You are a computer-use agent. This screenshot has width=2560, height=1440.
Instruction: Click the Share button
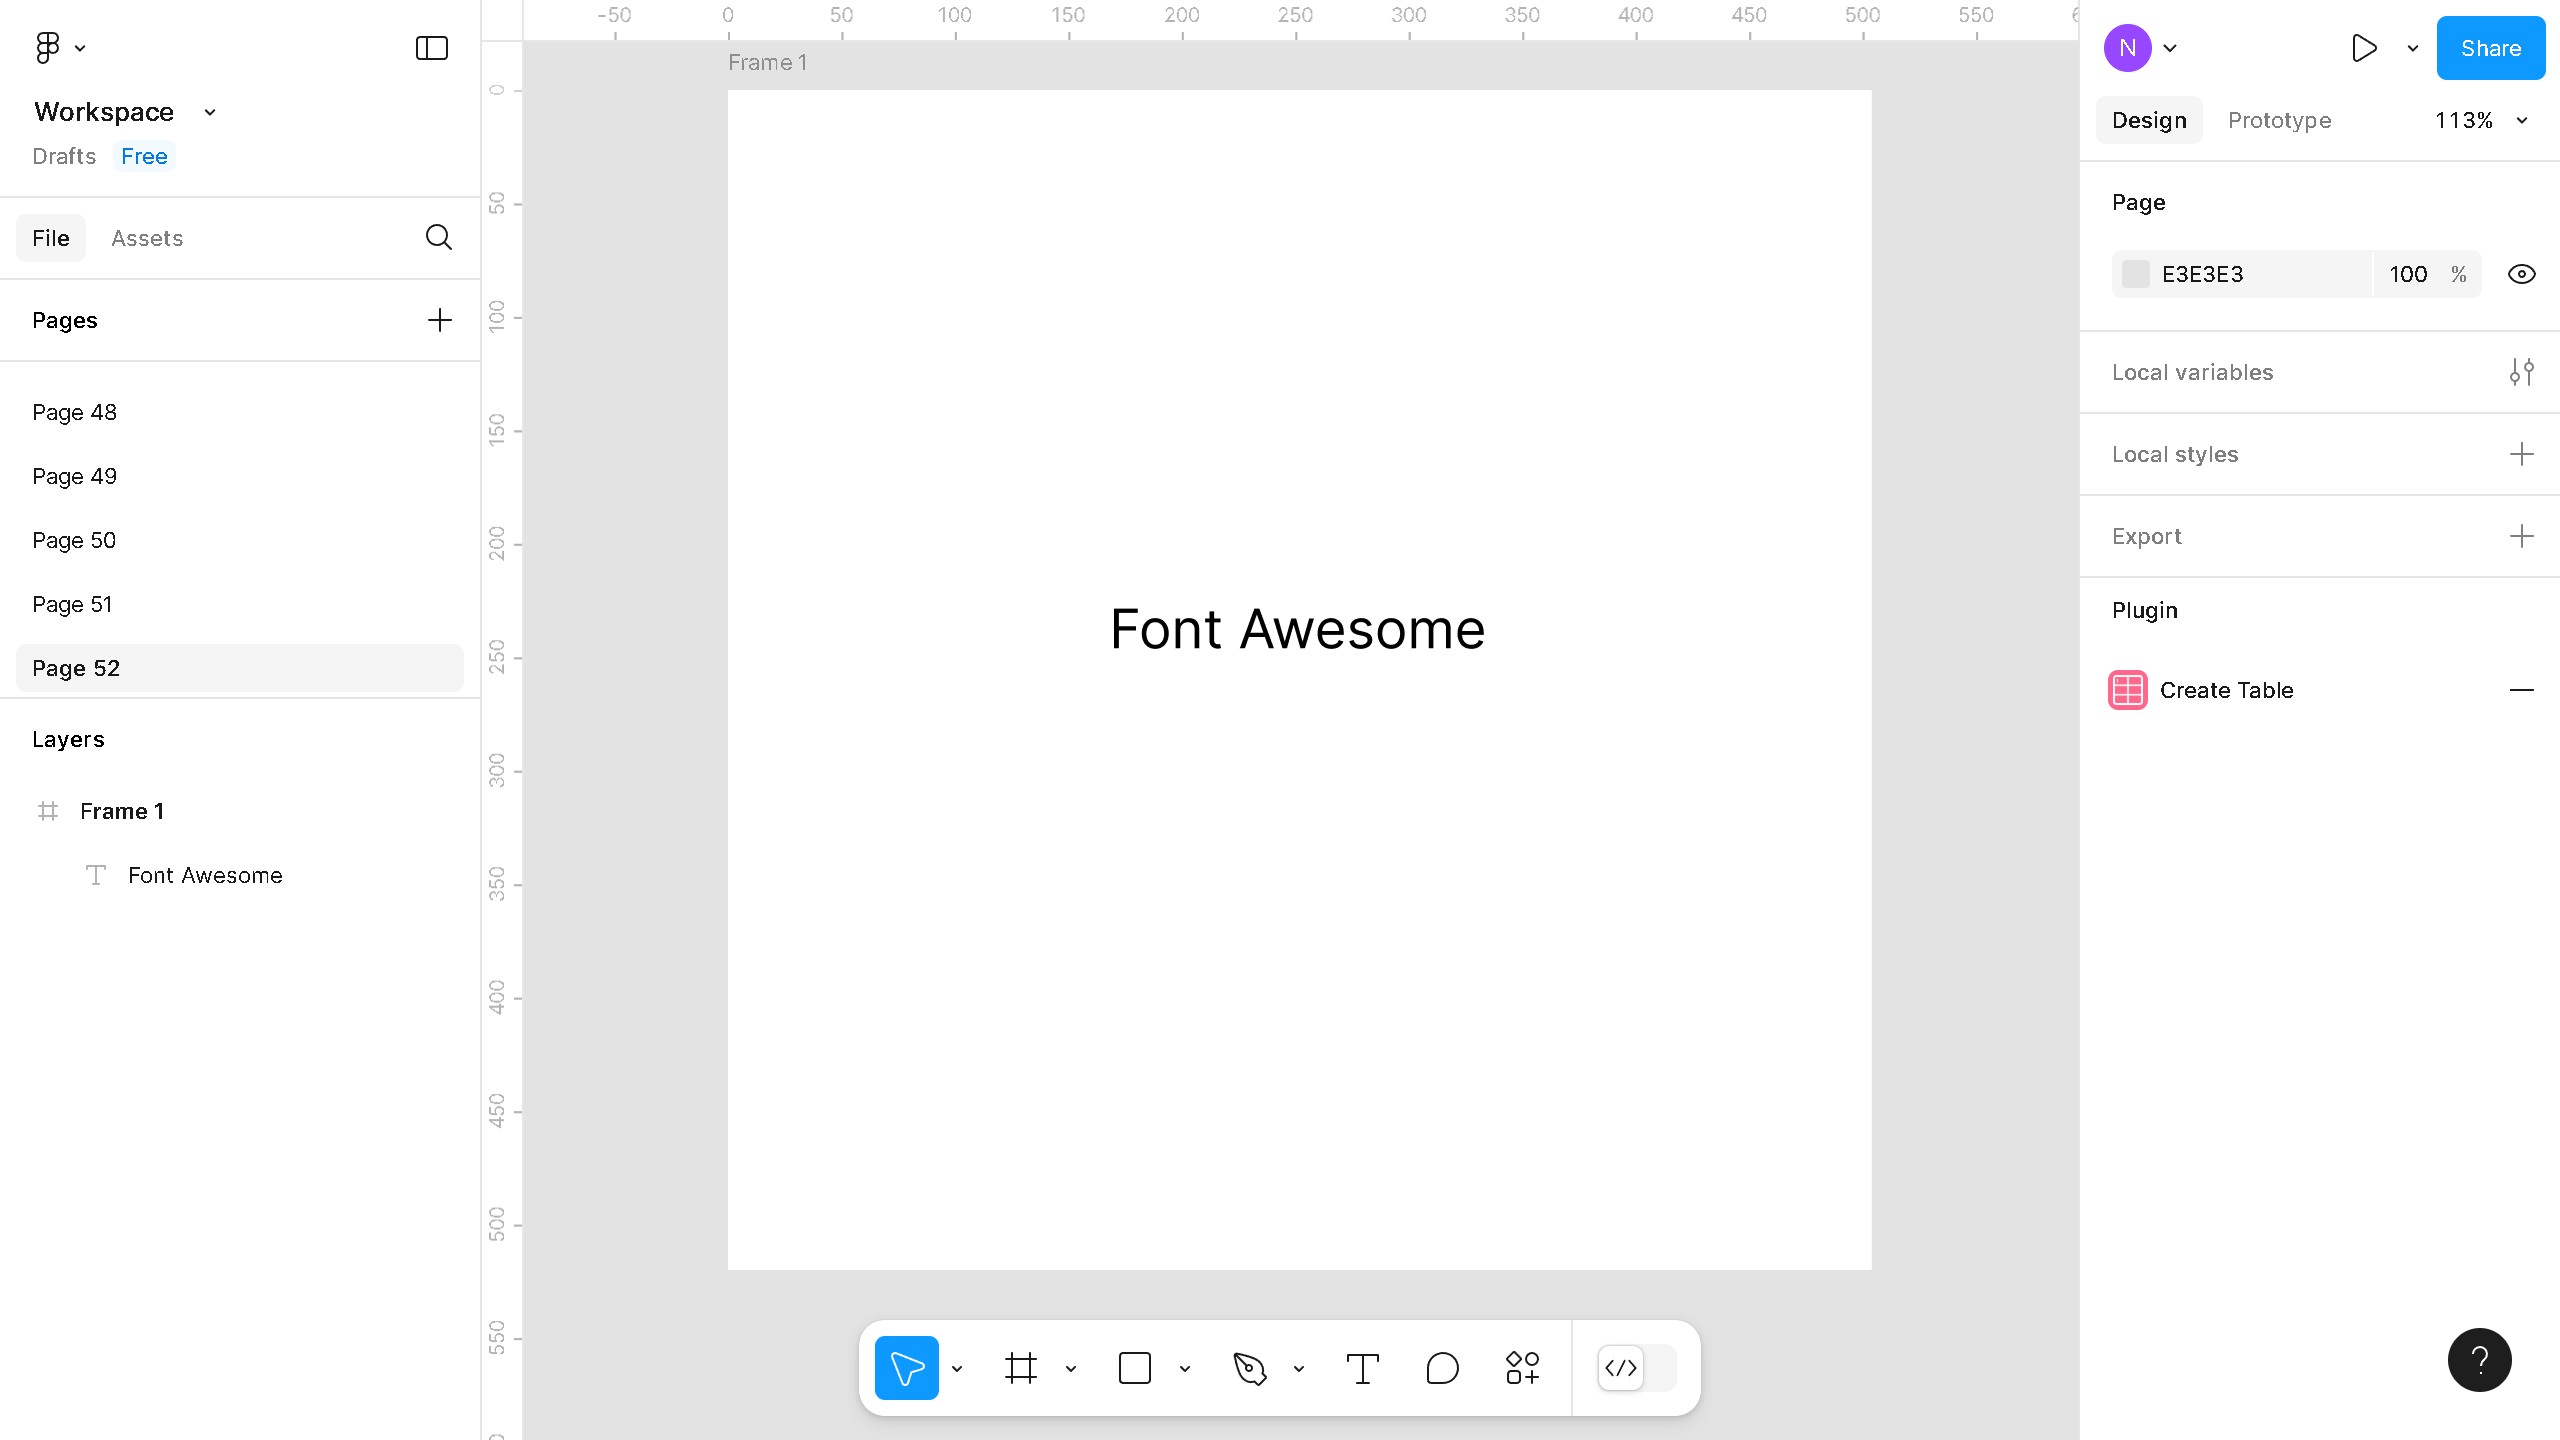point(2489,47)
